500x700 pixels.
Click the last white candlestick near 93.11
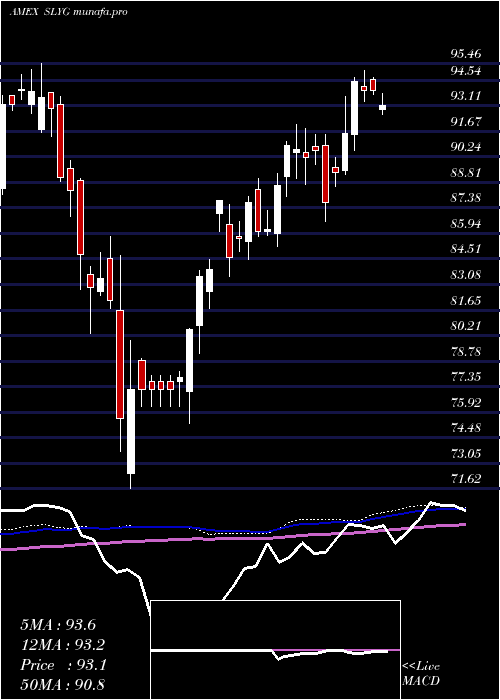click(x=383, y=107)
